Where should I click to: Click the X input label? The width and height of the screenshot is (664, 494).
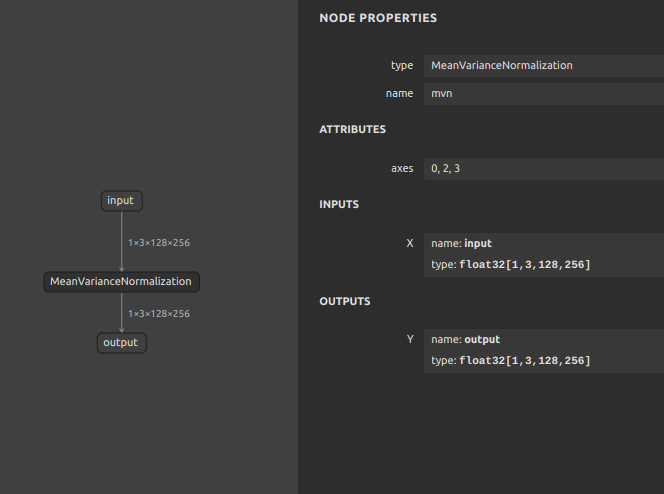(x=410, y=243)
